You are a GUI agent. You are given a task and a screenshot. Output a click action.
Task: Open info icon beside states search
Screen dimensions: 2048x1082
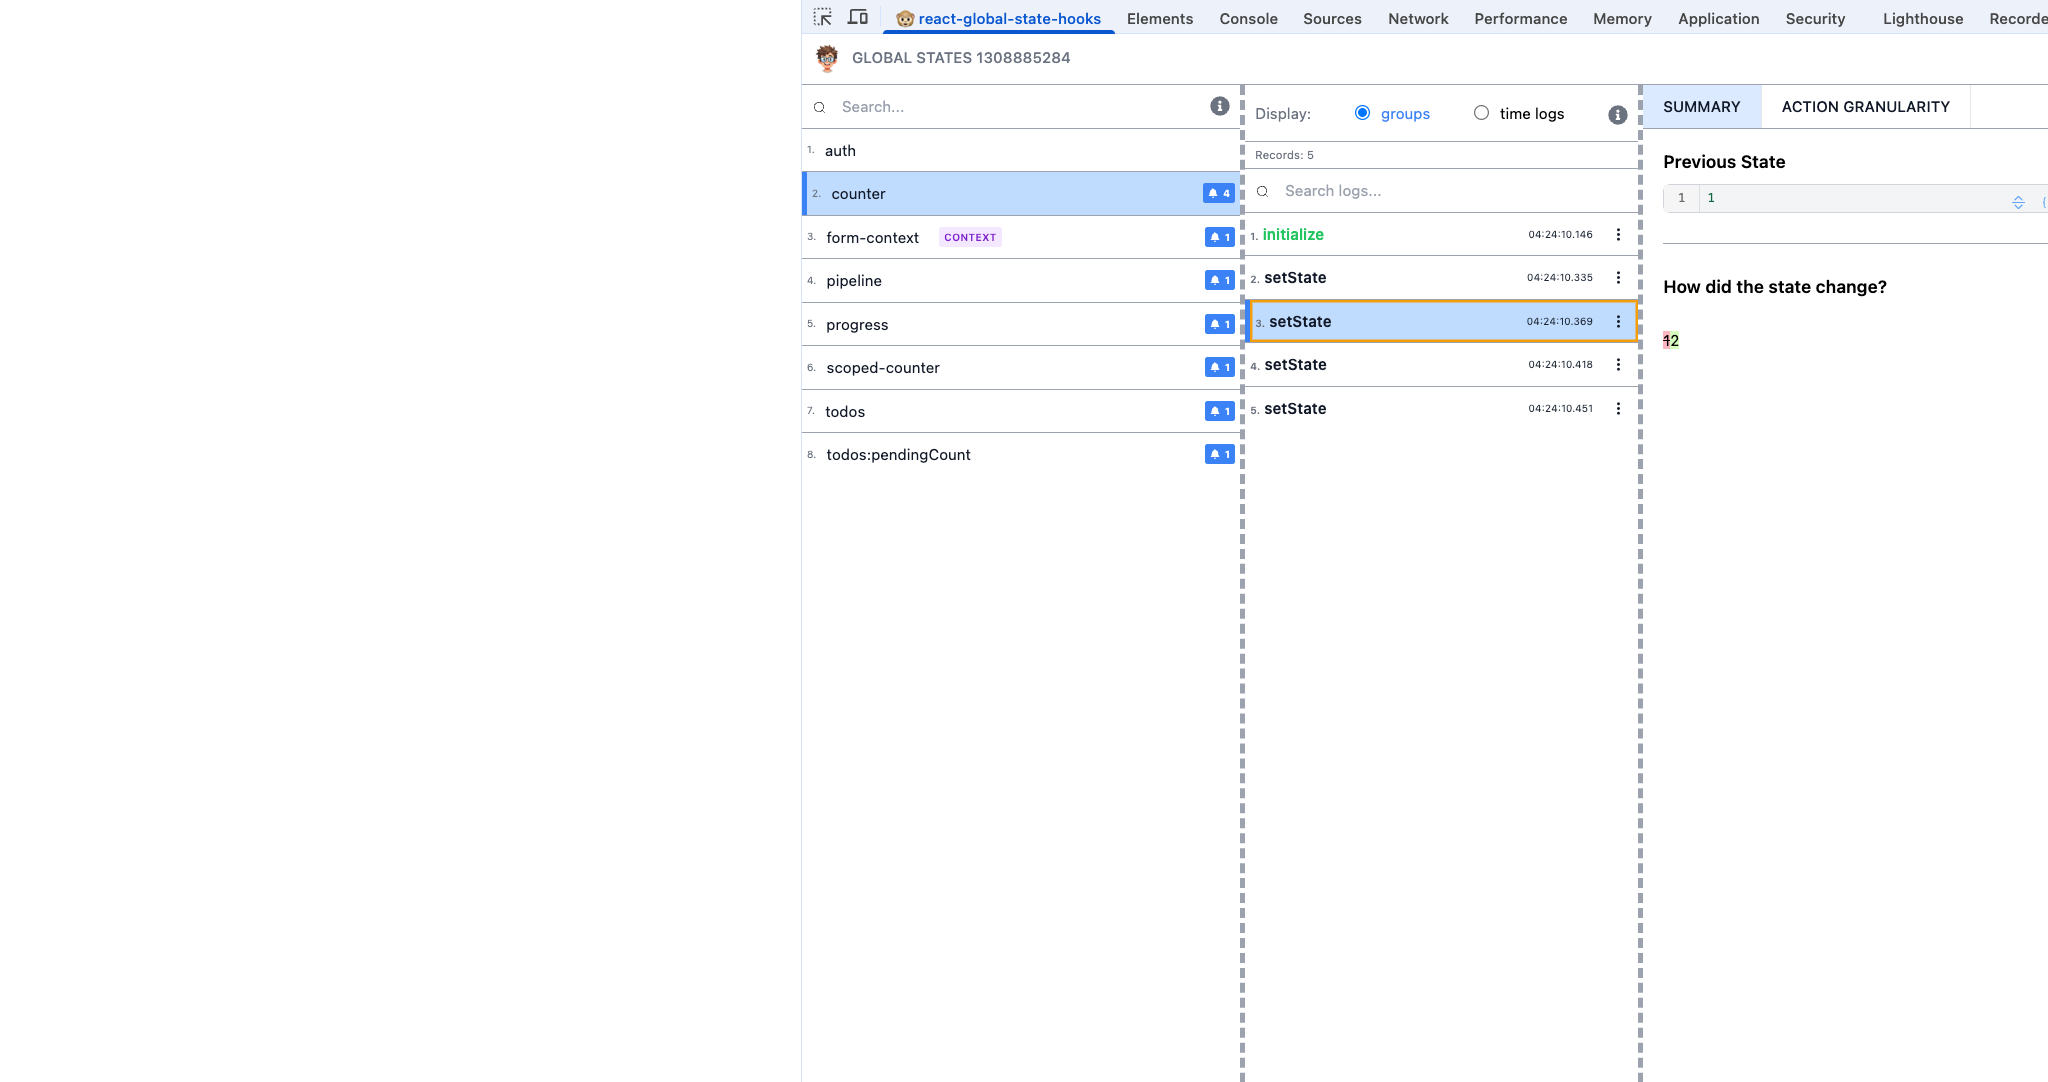coord(1219,106)
